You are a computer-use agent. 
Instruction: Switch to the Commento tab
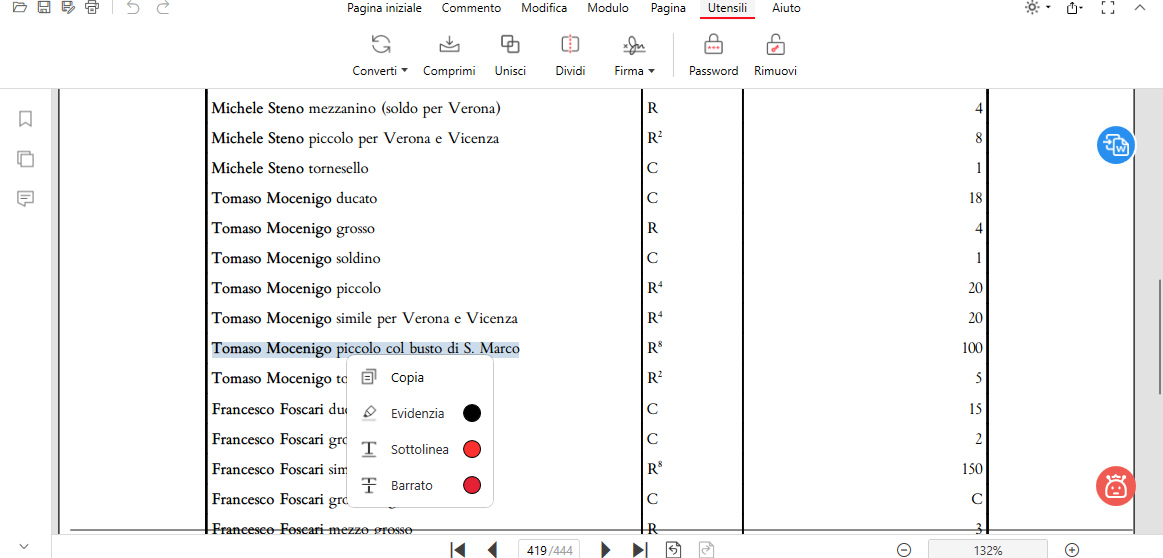pos(471,8)
